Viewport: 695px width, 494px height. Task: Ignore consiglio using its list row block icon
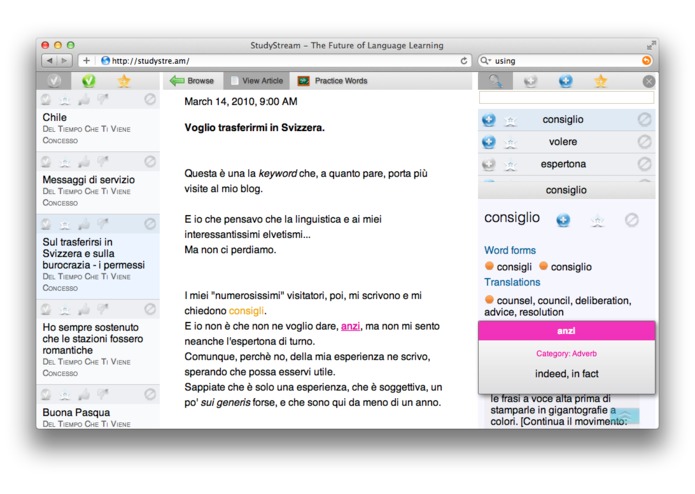644,119
